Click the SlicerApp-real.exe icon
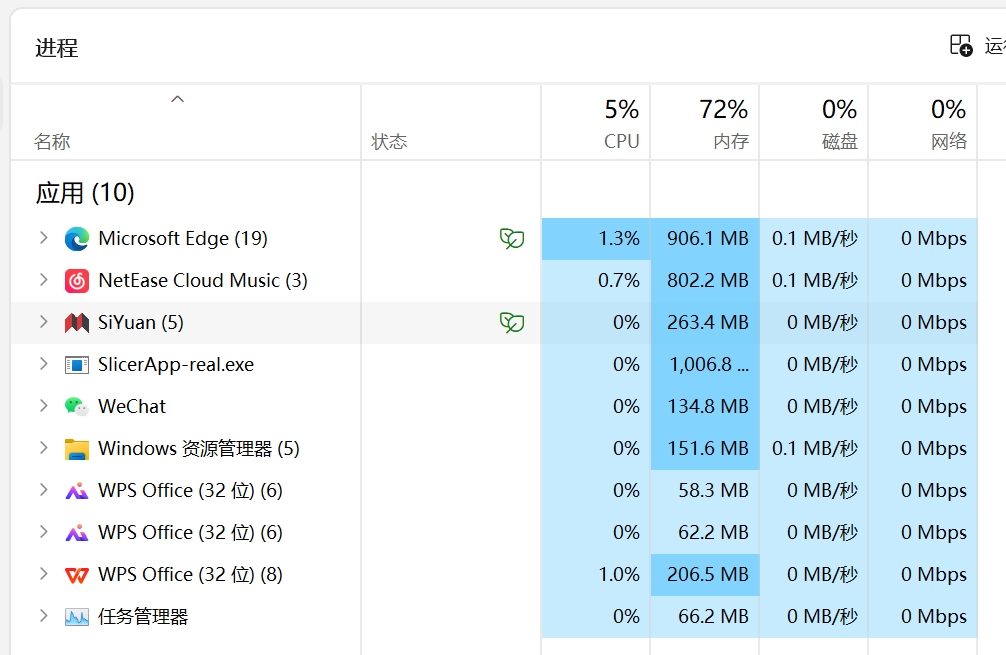Screen dimensions: 1006x655 (77, 365)
